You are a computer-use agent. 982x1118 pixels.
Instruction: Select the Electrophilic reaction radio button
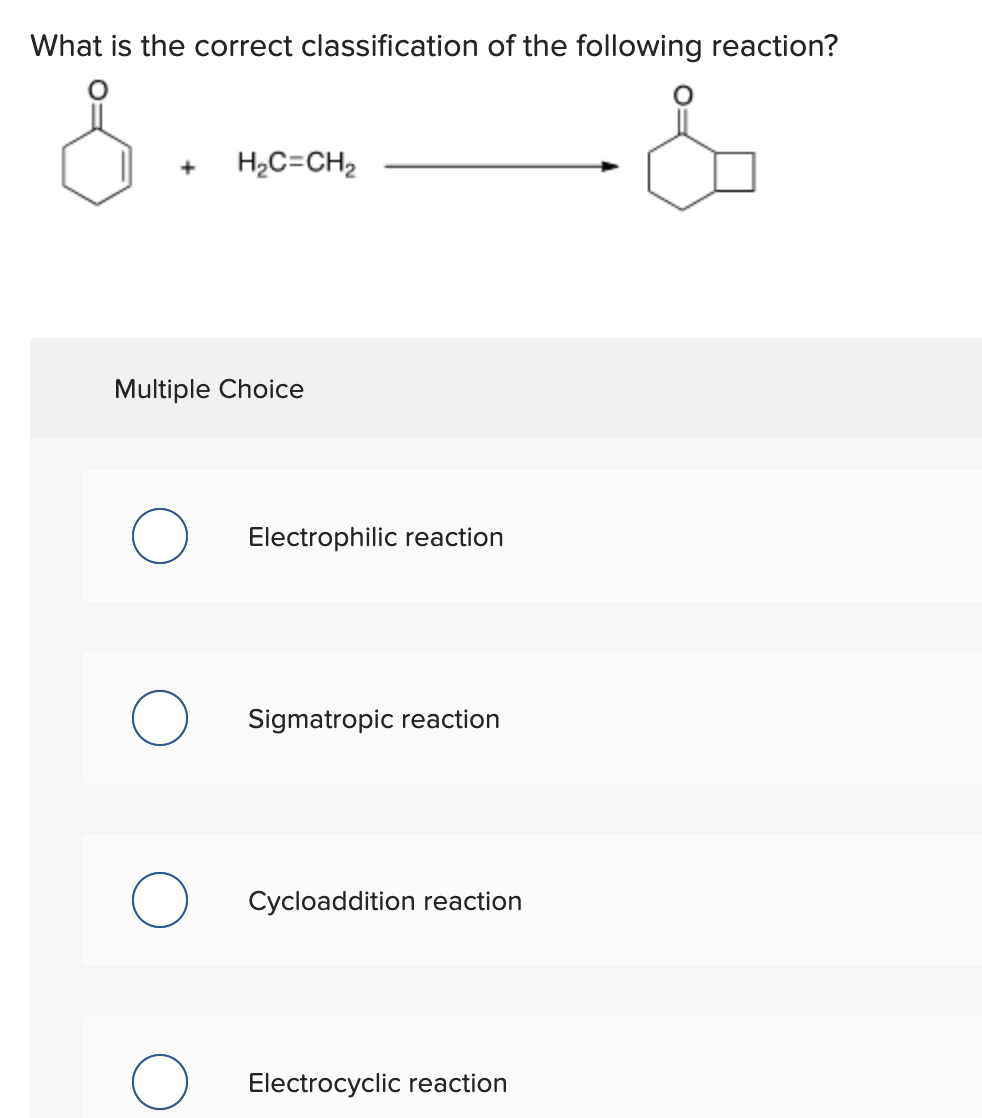coord(159,536)
